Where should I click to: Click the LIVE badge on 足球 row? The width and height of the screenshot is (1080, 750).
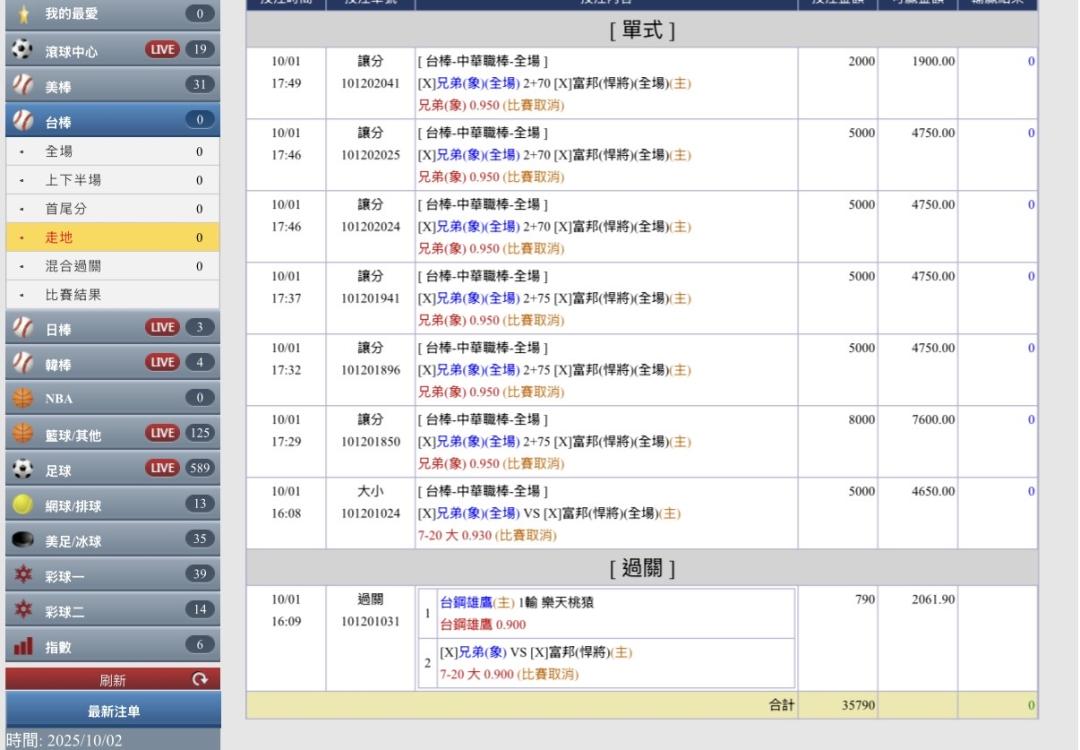[162, 469]
